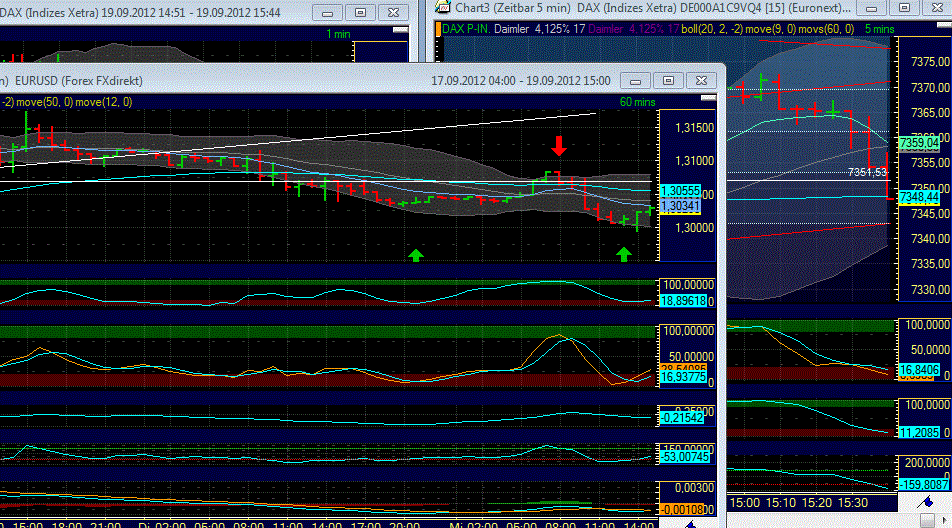Click the horizontal scrollbar thumb under Chart3
The width and height of the screenshot is (952, 528).
click(926, 520)
